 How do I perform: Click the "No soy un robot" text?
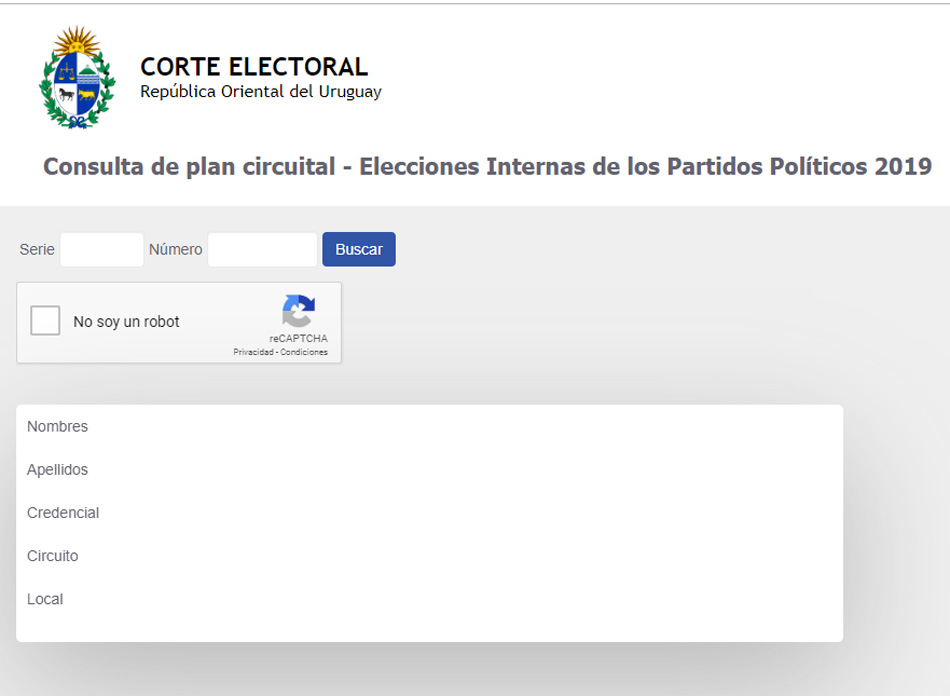click(127, 322)
